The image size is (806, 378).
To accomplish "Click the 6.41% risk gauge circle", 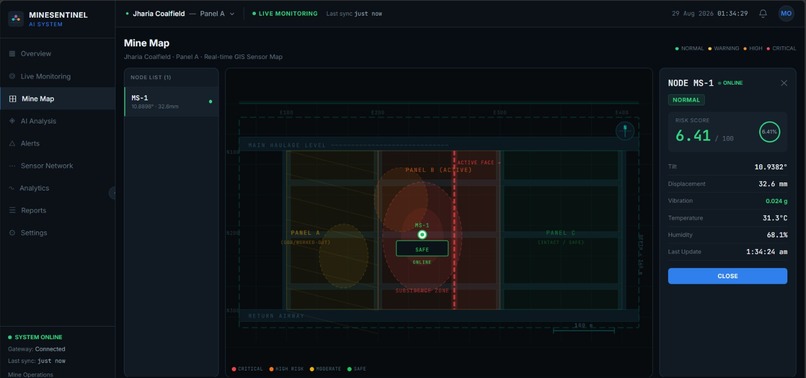I will (x=770, y=132).
